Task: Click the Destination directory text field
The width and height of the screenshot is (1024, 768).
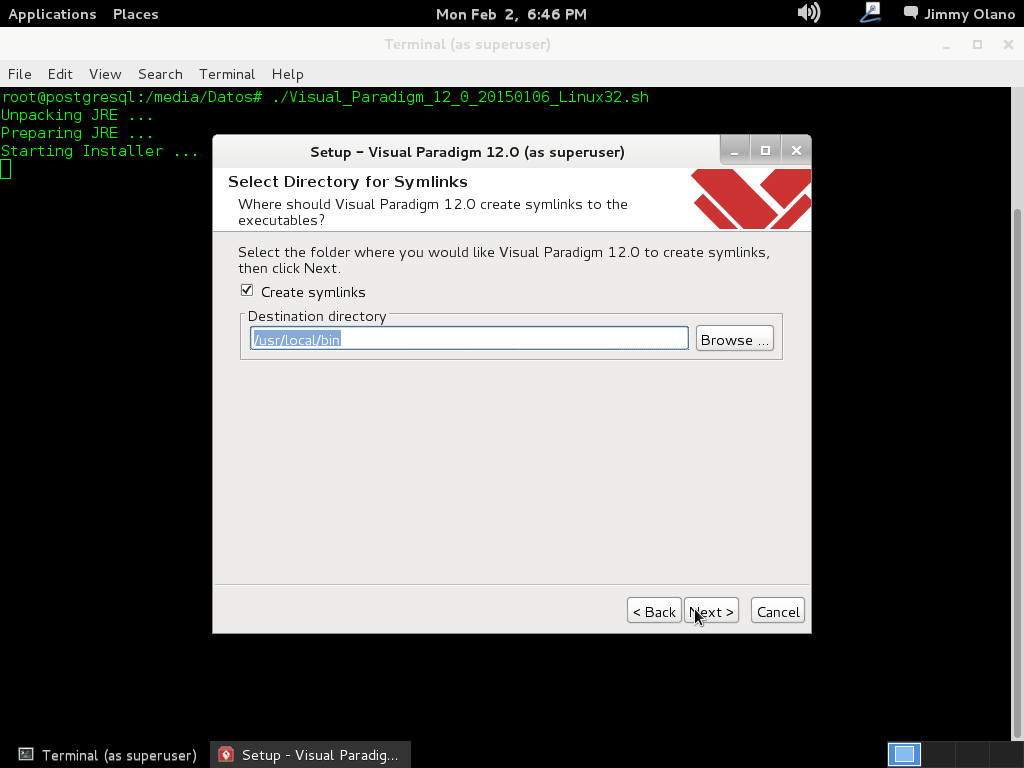Action: point(468,340)
